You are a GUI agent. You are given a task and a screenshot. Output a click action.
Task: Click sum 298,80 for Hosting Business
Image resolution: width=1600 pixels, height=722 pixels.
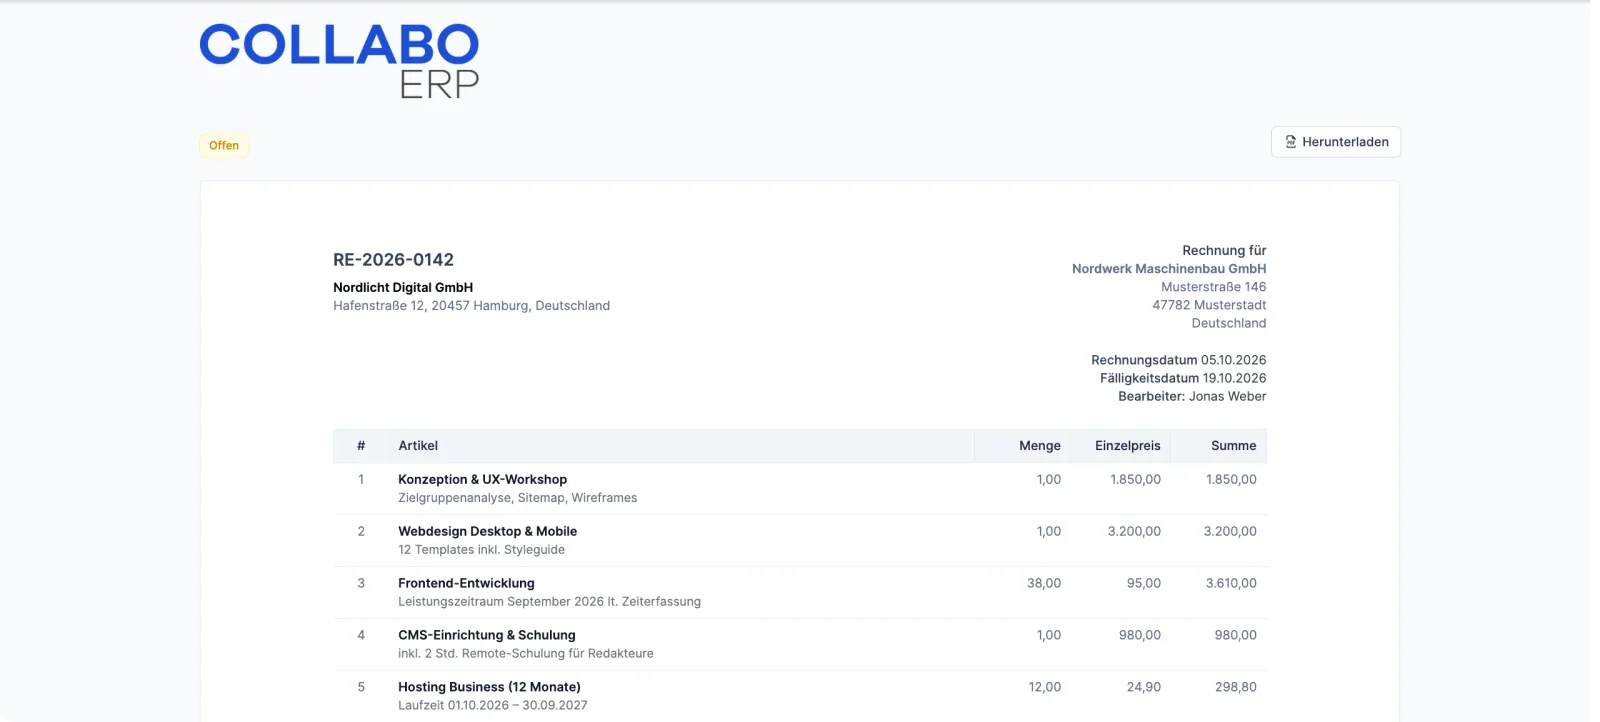(x=1236, y=688)
